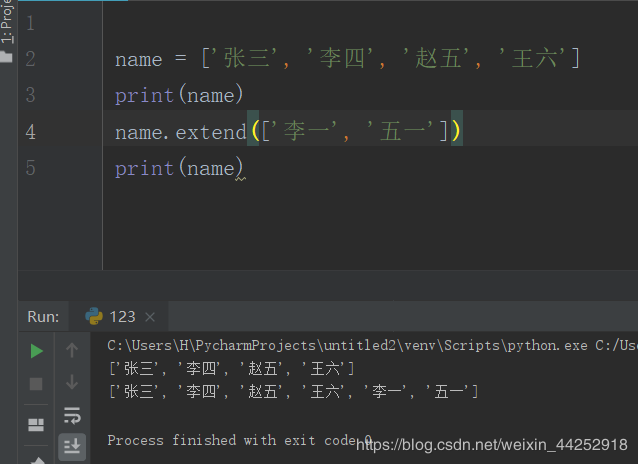
Task: Click line number 5 in the gutter
Action: [31, 168]
